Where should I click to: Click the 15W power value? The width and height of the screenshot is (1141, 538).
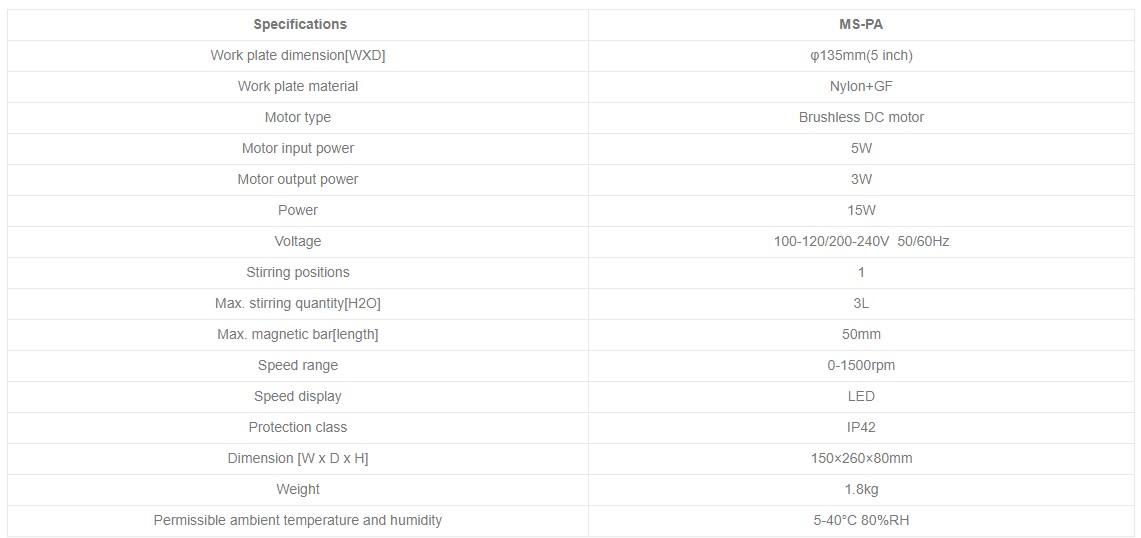pos(861,210)
